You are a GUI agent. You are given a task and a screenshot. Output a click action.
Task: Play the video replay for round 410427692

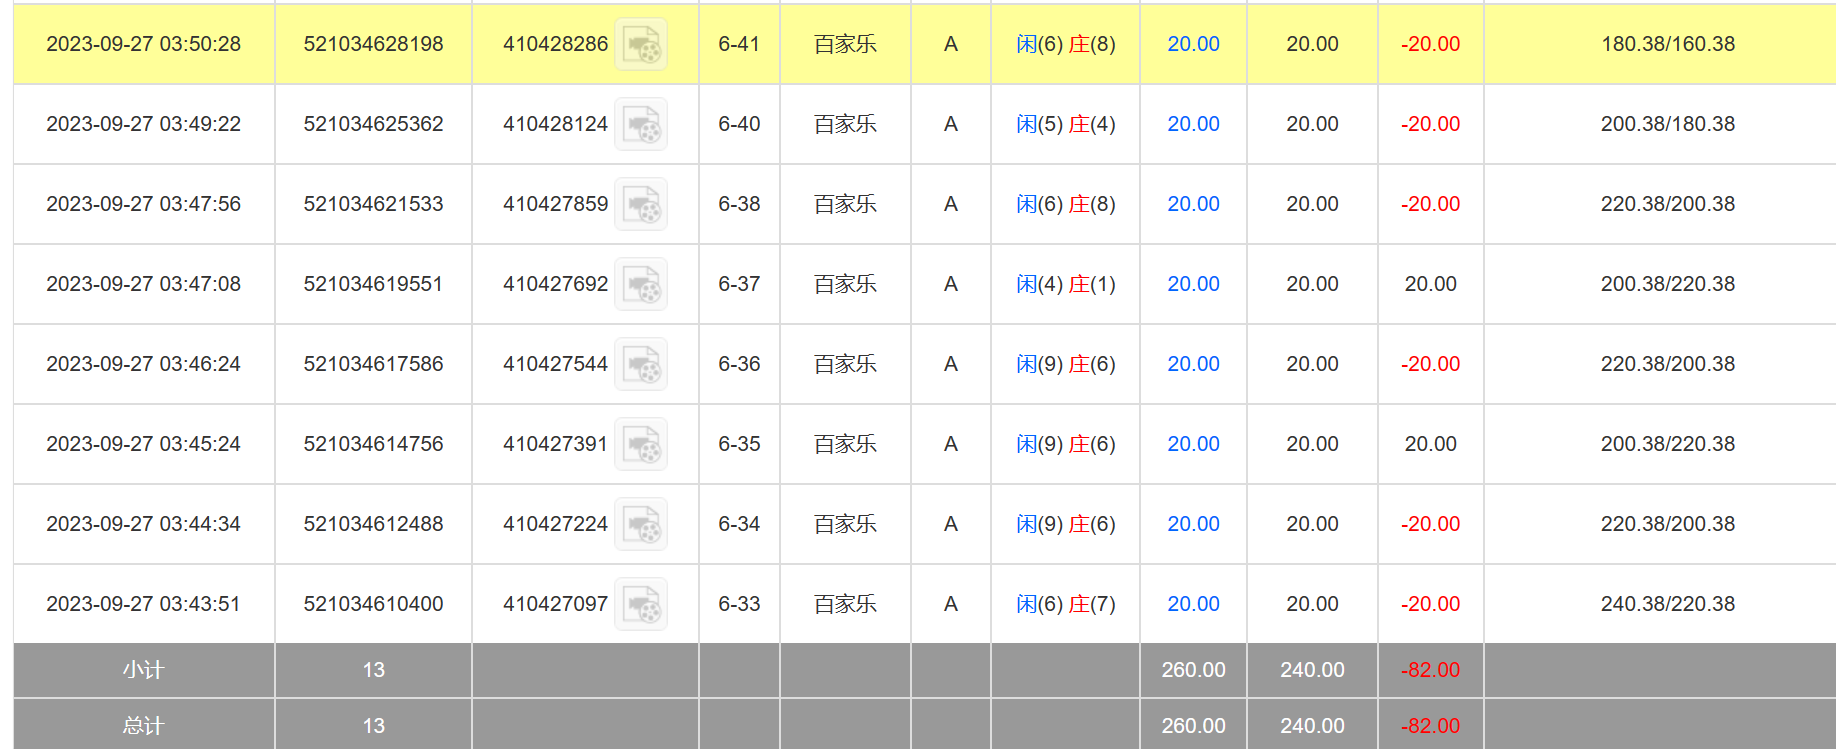point(641,285)
